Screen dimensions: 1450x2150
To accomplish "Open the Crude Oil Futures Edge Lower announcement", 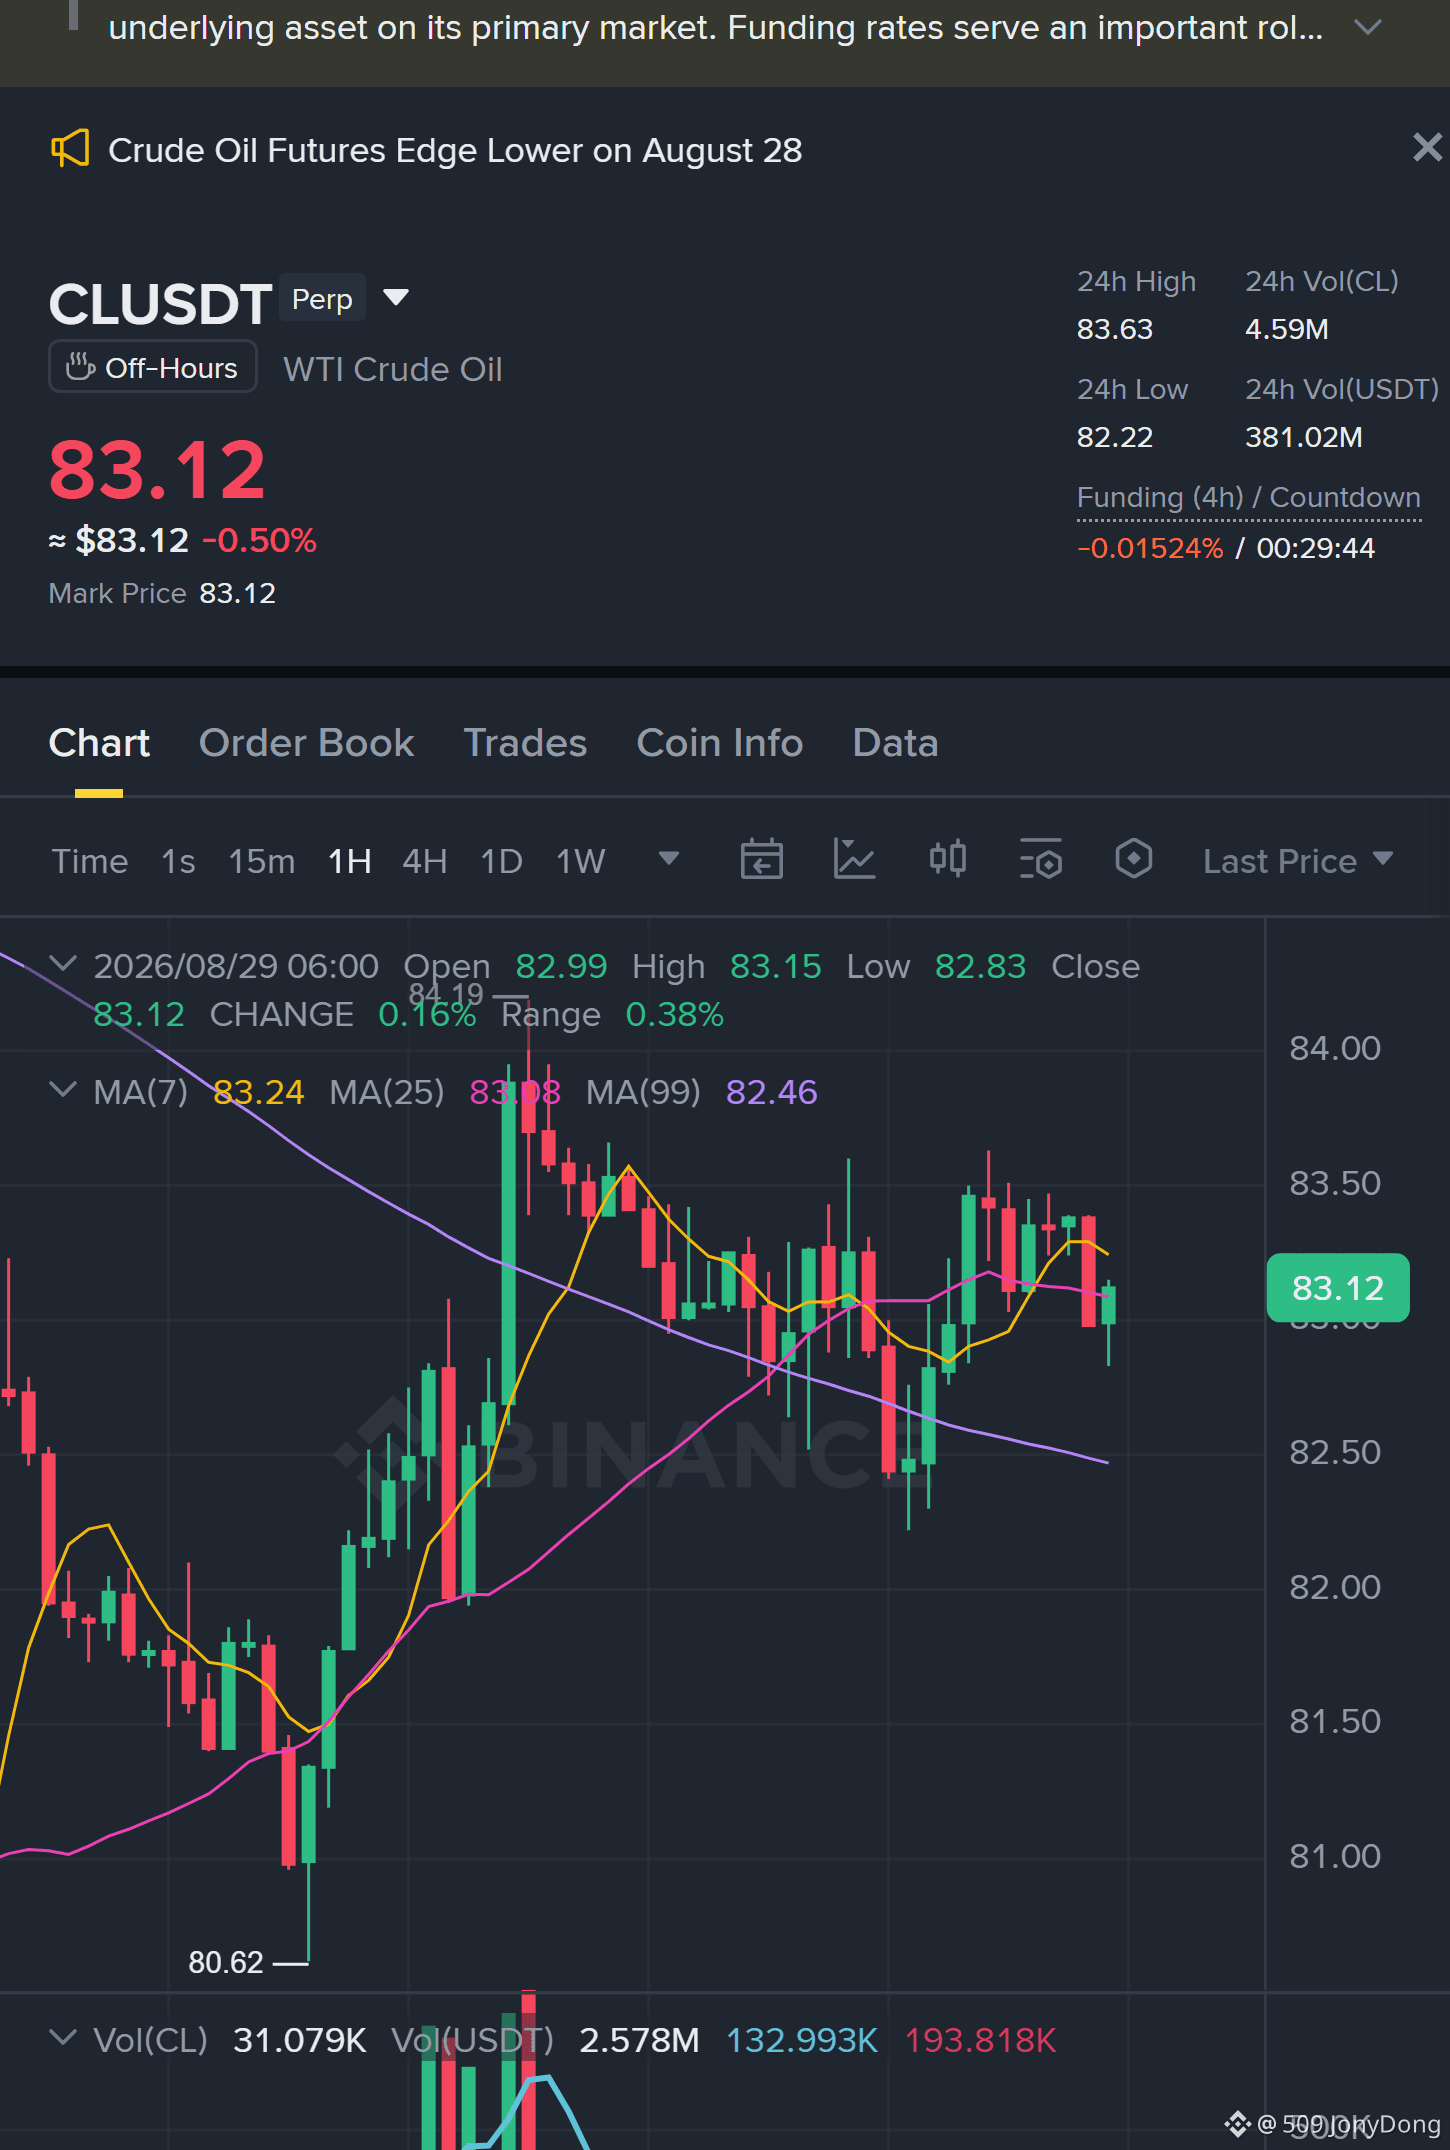I will tap(455, 150).
